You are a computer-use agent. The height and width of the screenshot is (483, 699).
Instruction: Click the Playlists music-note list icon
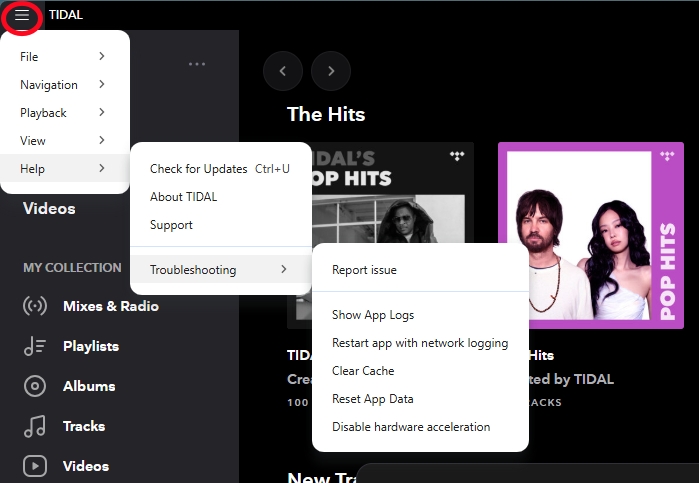tap(35, 346)
